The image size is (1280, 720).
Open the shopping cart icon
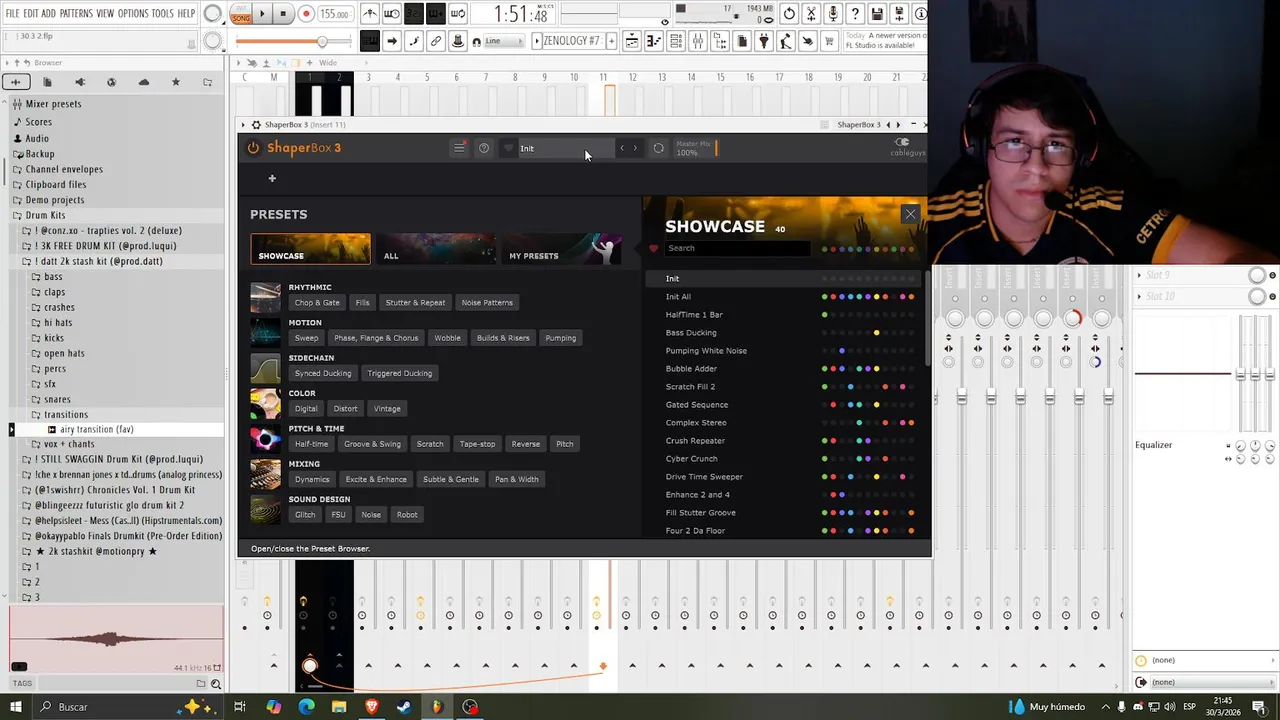[x=829, y=41]
